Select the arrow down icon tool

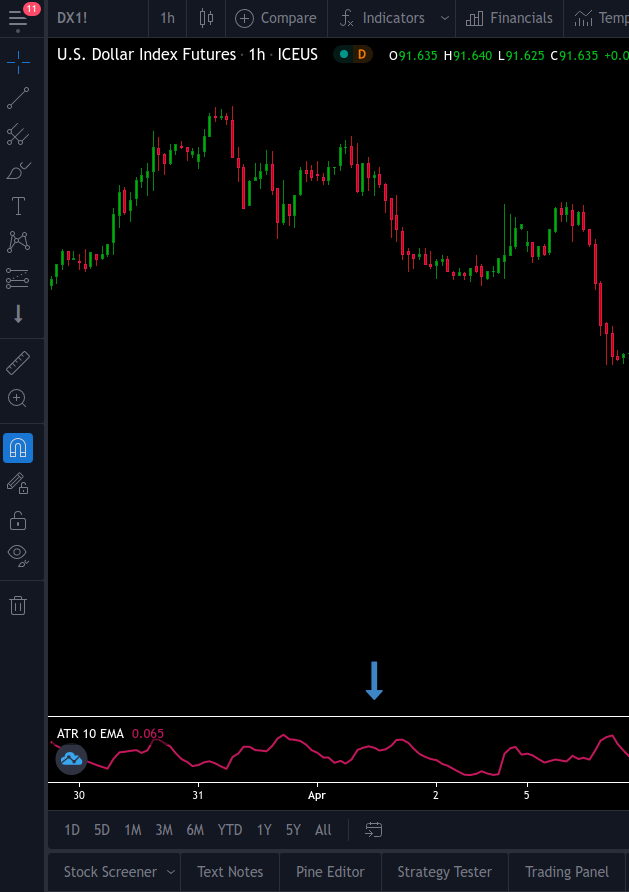point(18,314)
